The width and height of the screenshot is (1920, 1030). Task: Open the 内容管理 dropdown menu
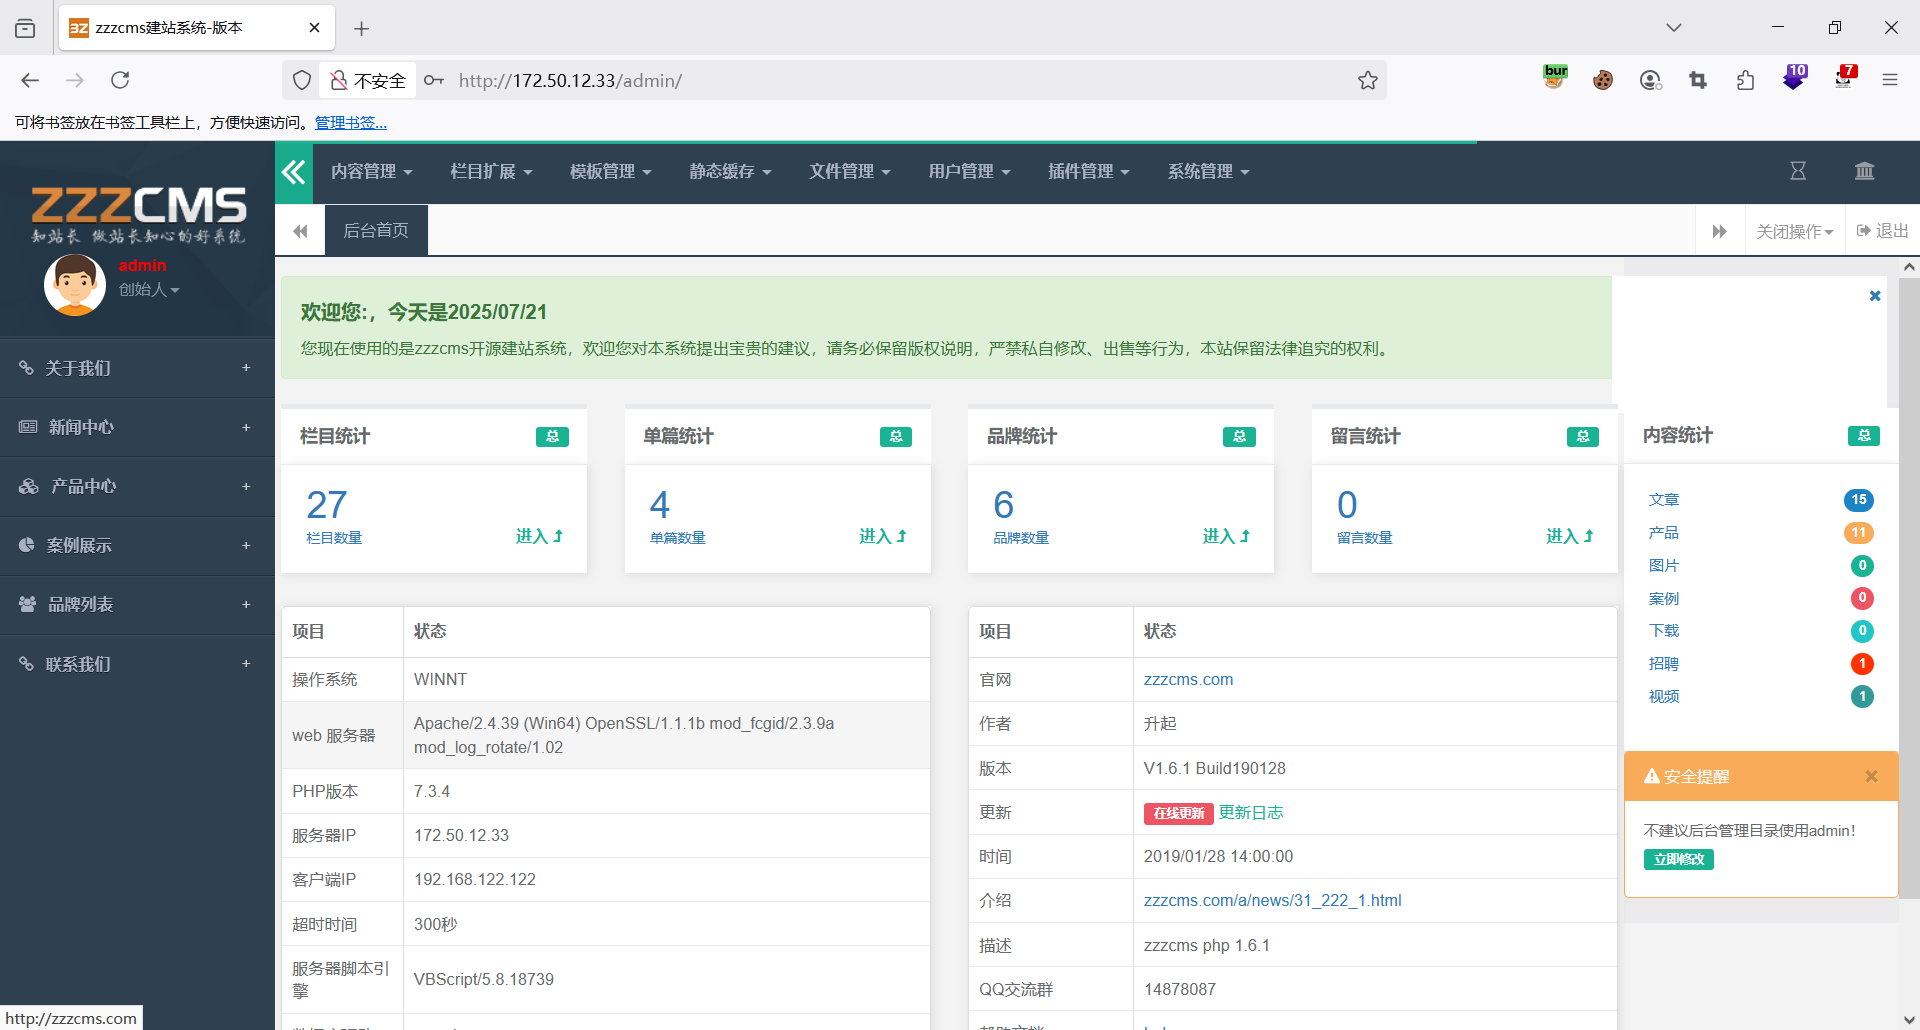coord(372,172)
